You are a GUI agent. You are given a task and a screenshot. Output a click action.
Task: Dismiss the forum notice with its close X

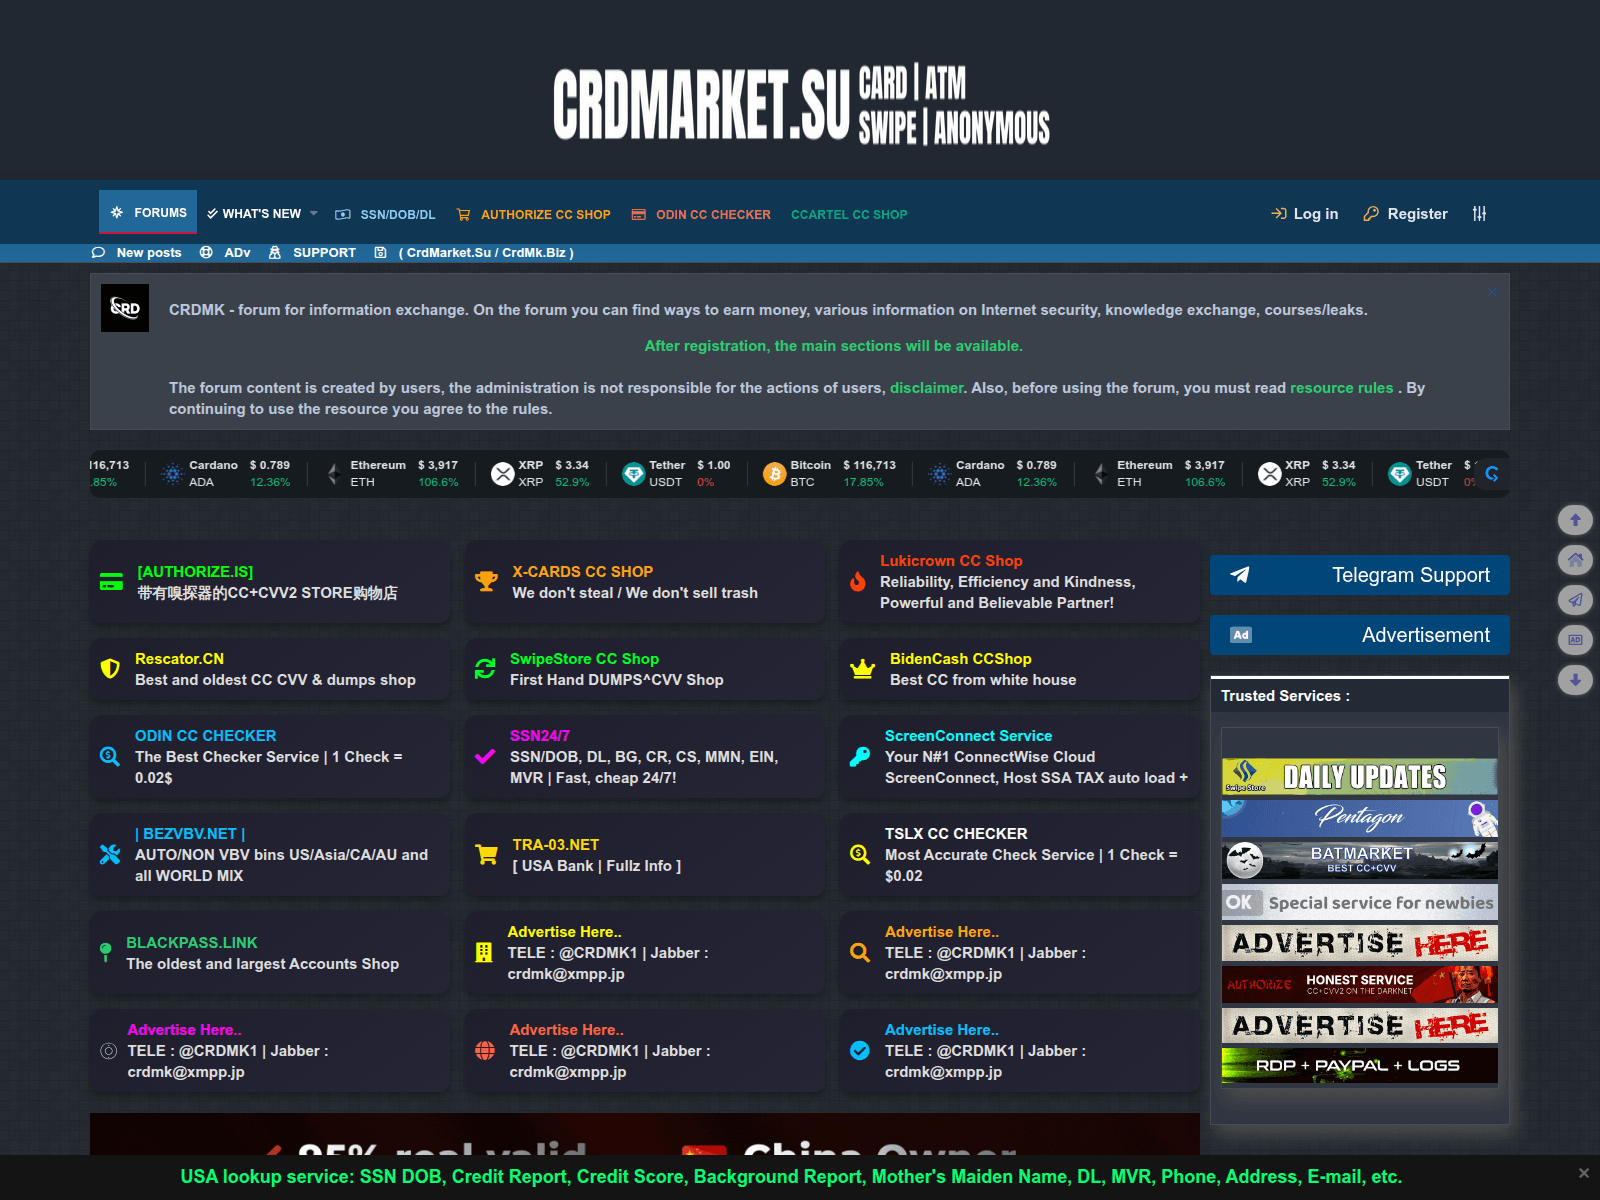[1492, 292]
